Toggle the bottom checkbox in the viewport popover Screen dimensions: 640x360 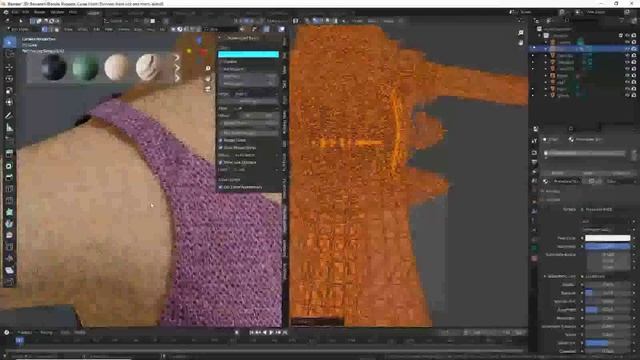[x=221, y=187]
